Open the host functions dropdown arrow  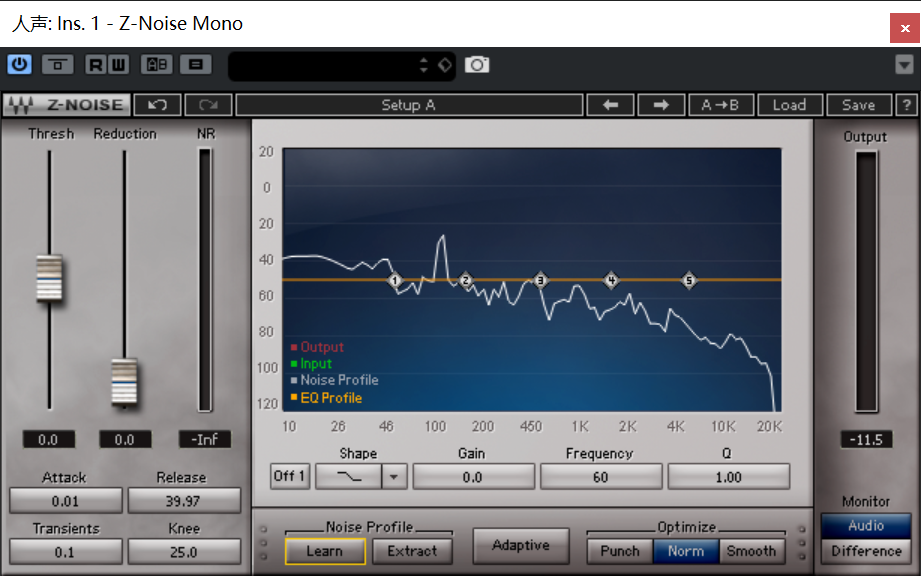[904, 65]
